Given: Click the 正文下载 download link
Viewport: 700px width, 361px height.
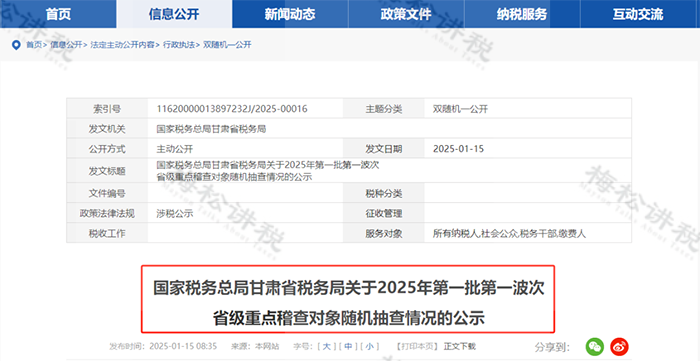Looking at the screenshot, I should tap(459, 346).
